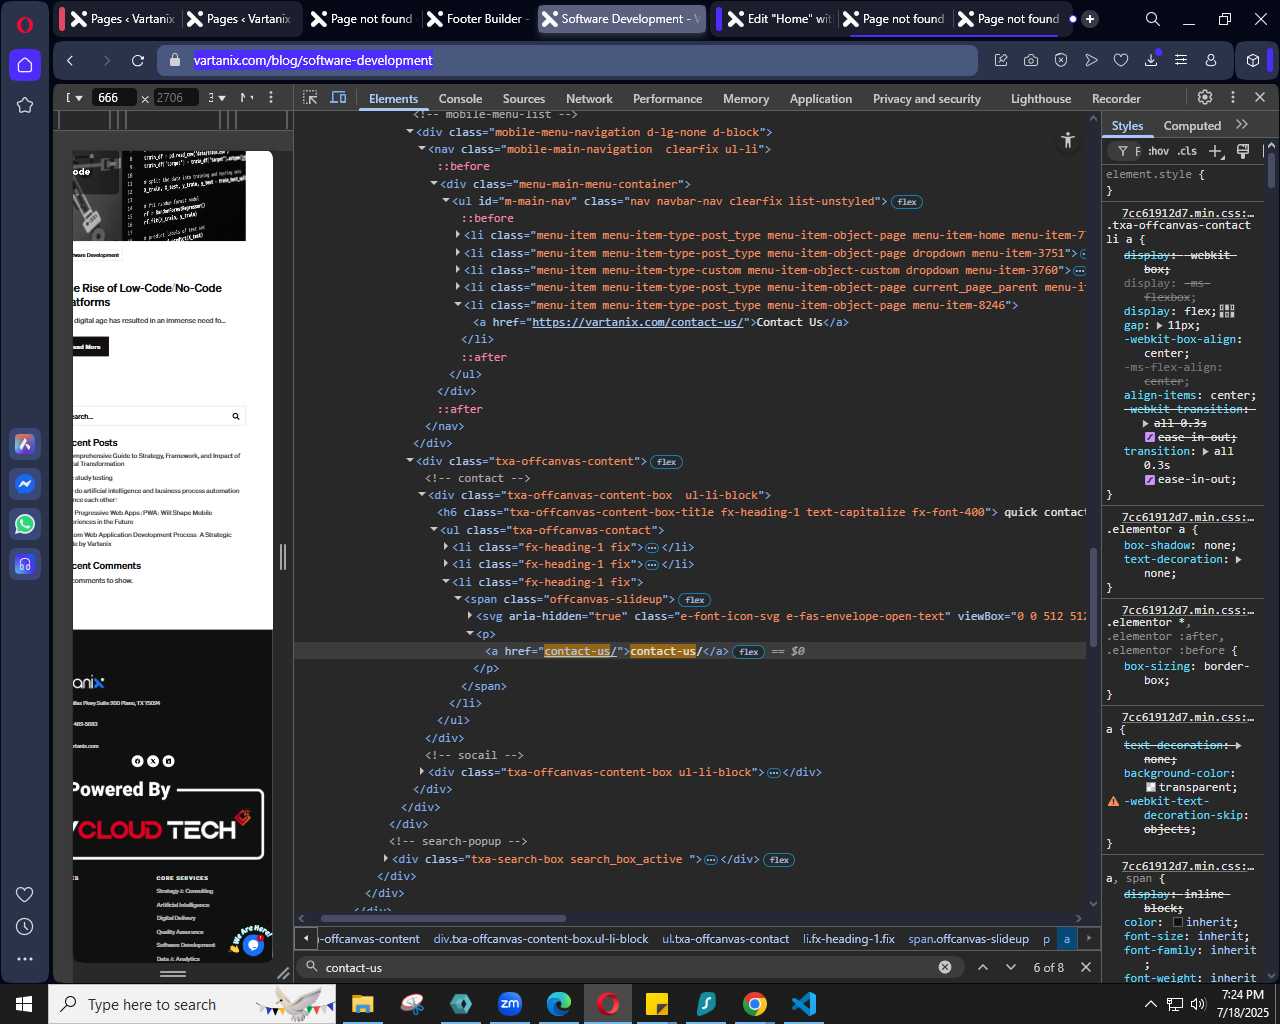Open a new browser tab
Image resolution: width=1280 pixels, height=1024 pixels.
(1090, 19)
